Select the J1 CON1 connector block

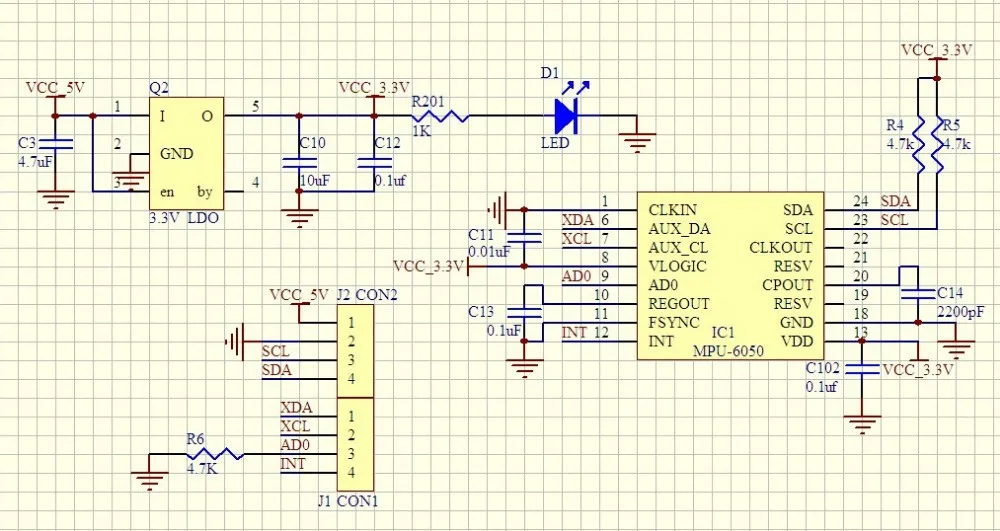354,444
